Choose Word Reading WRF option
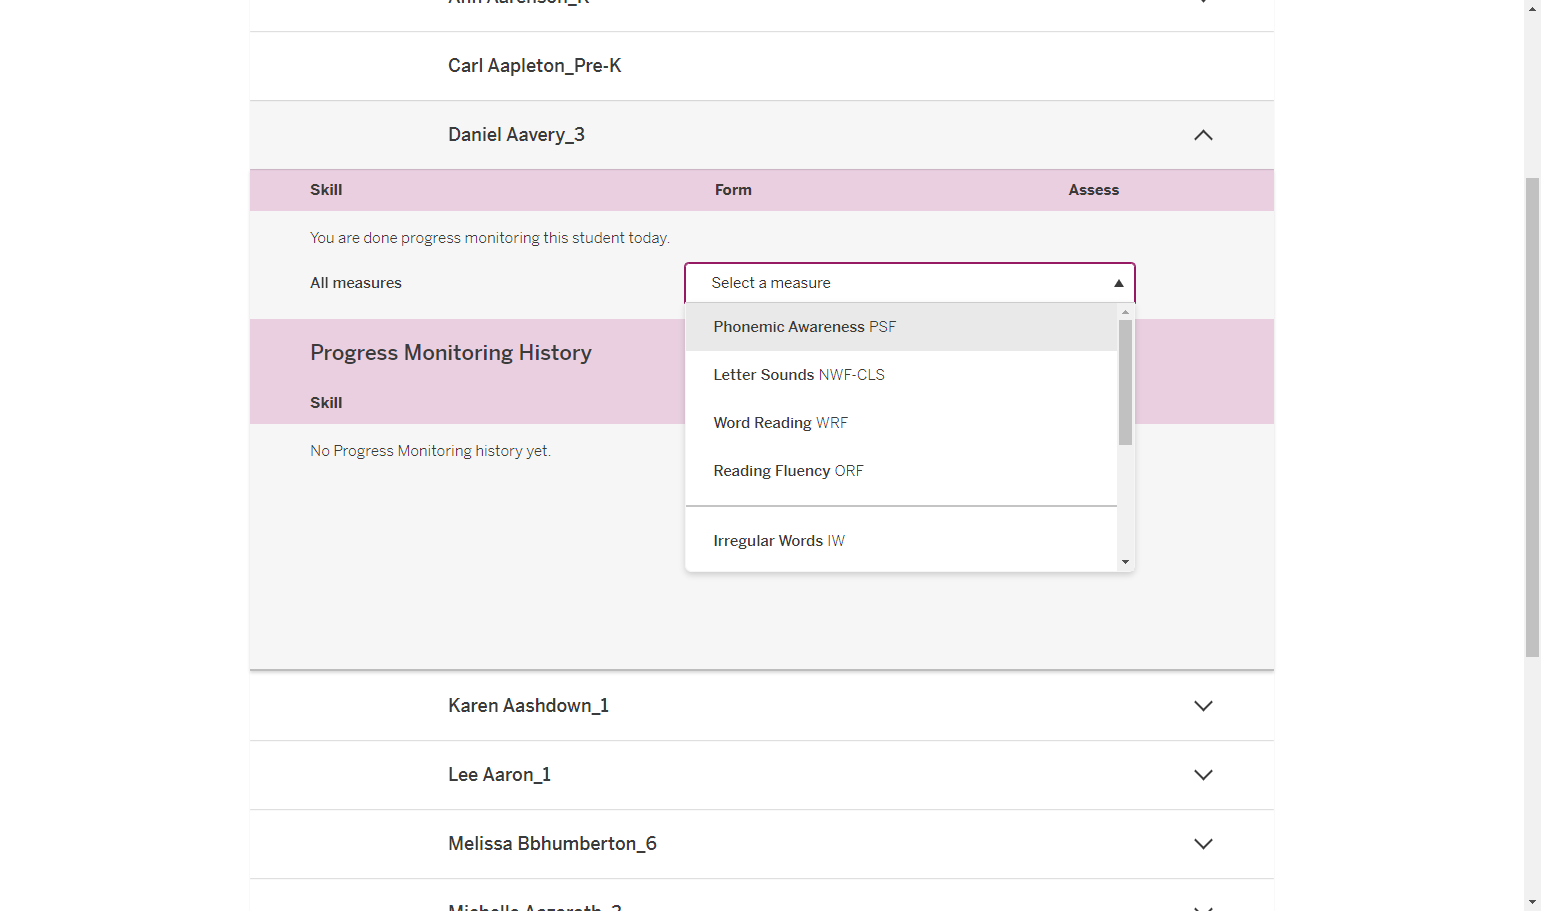Image resolution: width=1541 pixels, height=911 pixels. tap(901, 423)
